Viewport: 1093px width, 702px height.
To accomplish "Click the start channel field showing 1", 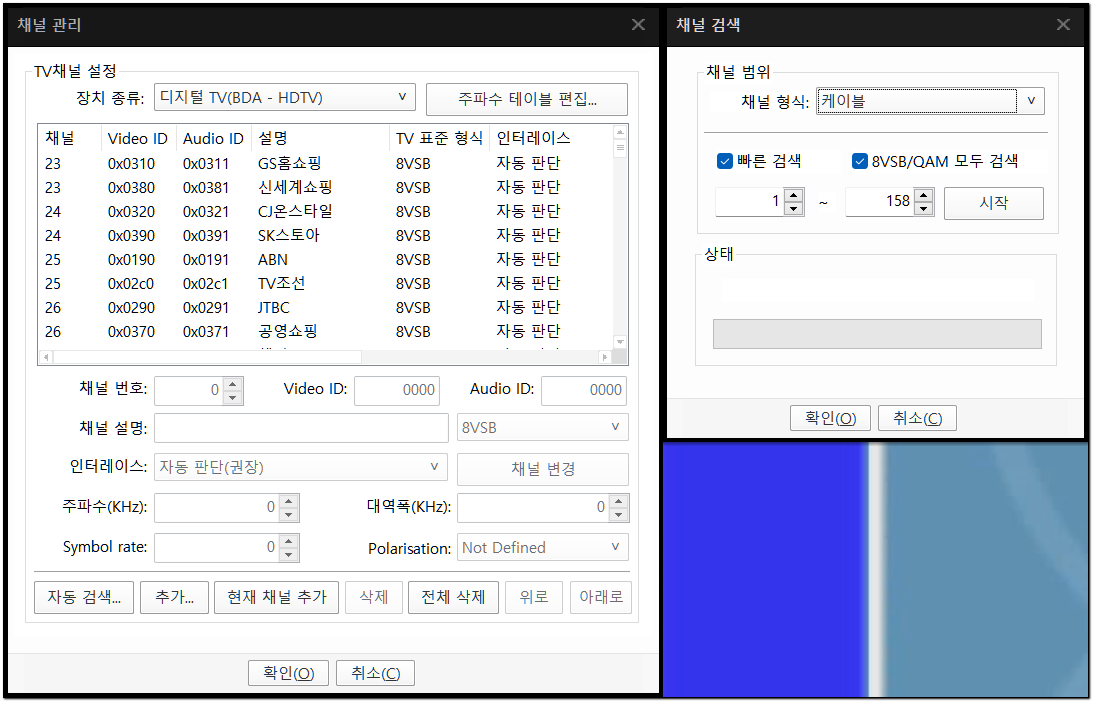I will pos(749,202).
